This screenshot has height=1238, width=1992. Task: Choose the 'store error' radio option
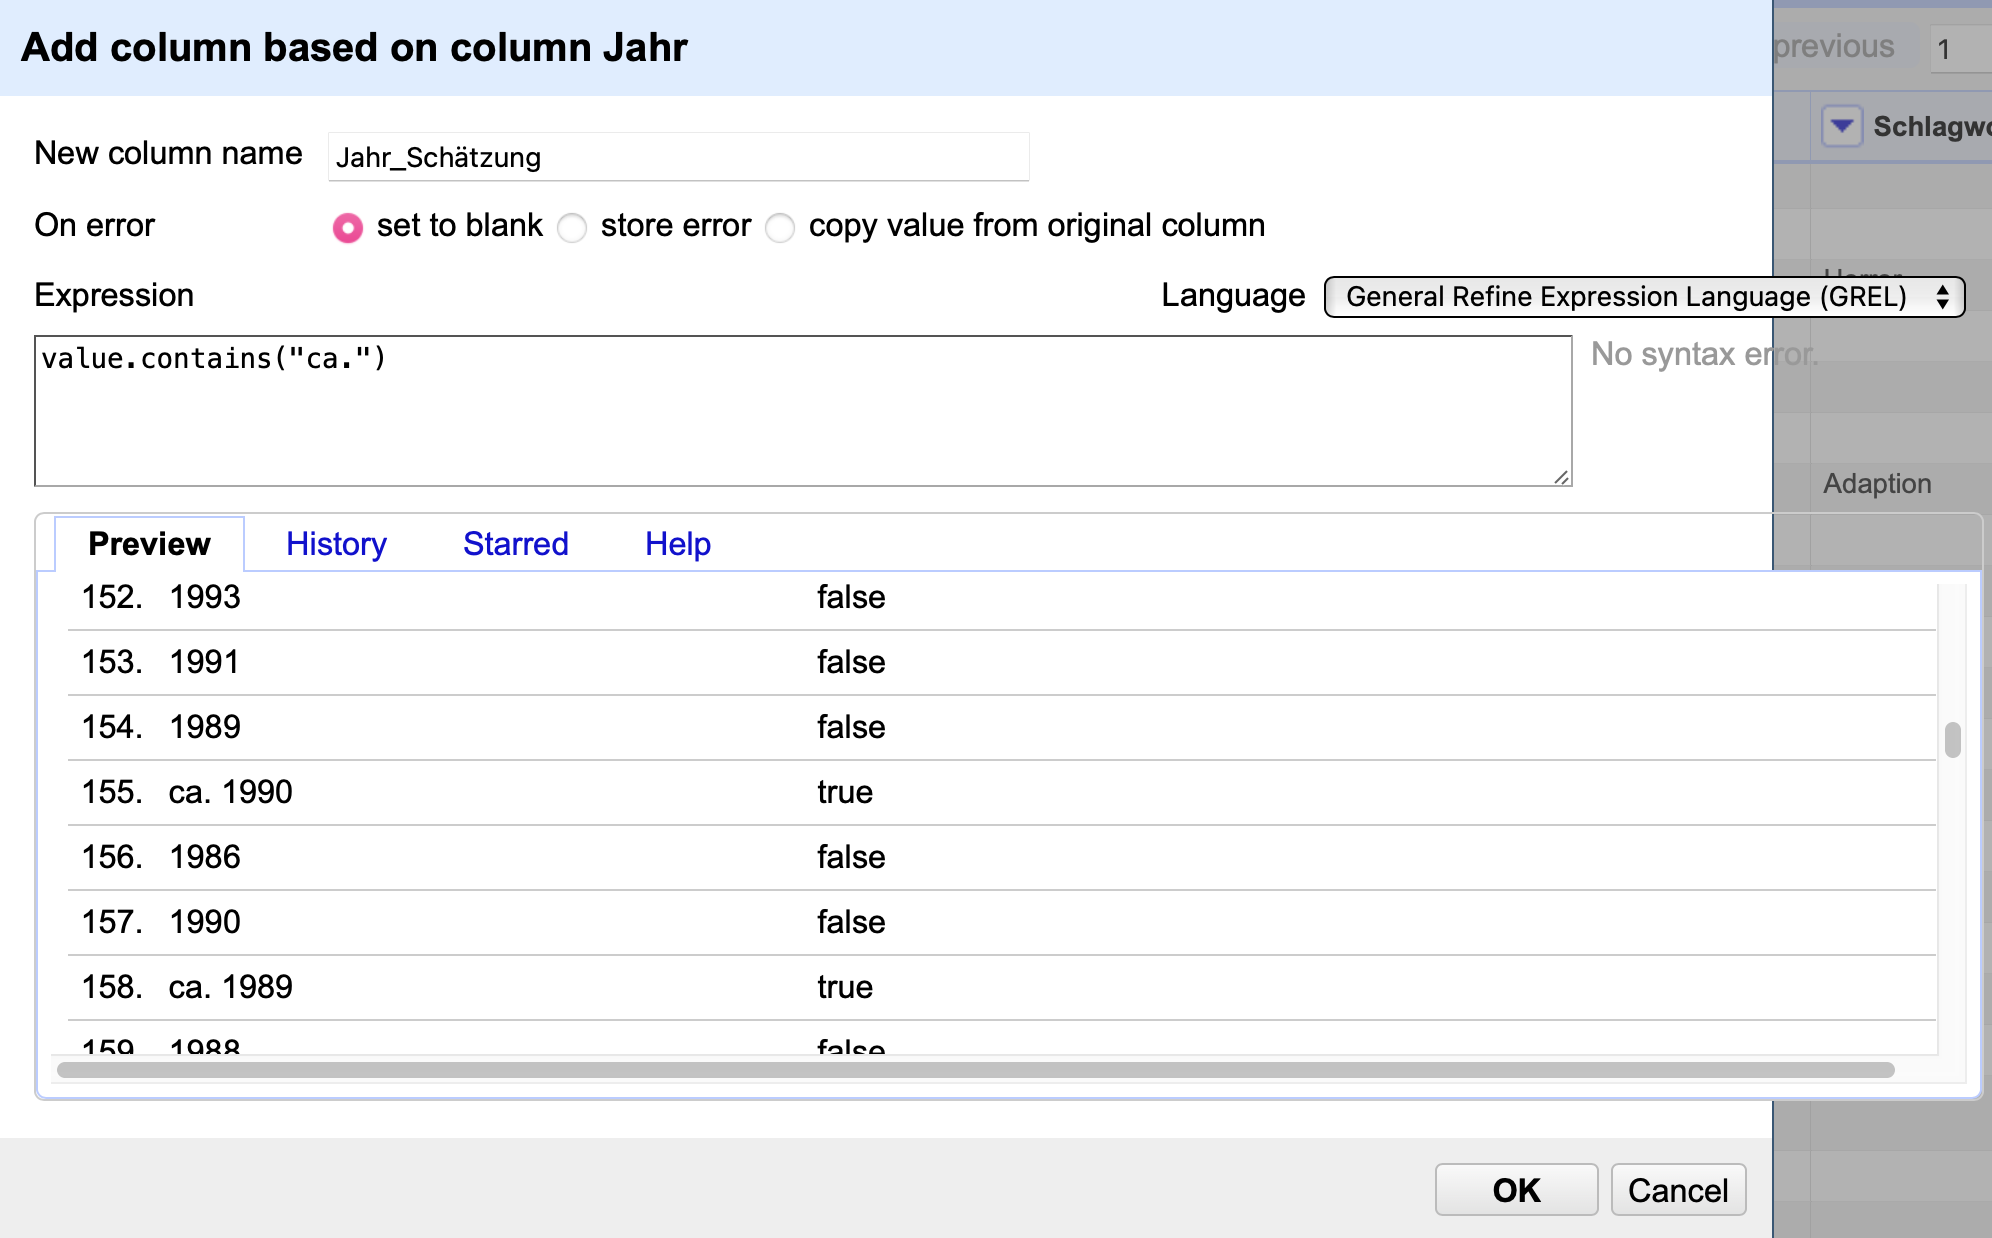572,228
